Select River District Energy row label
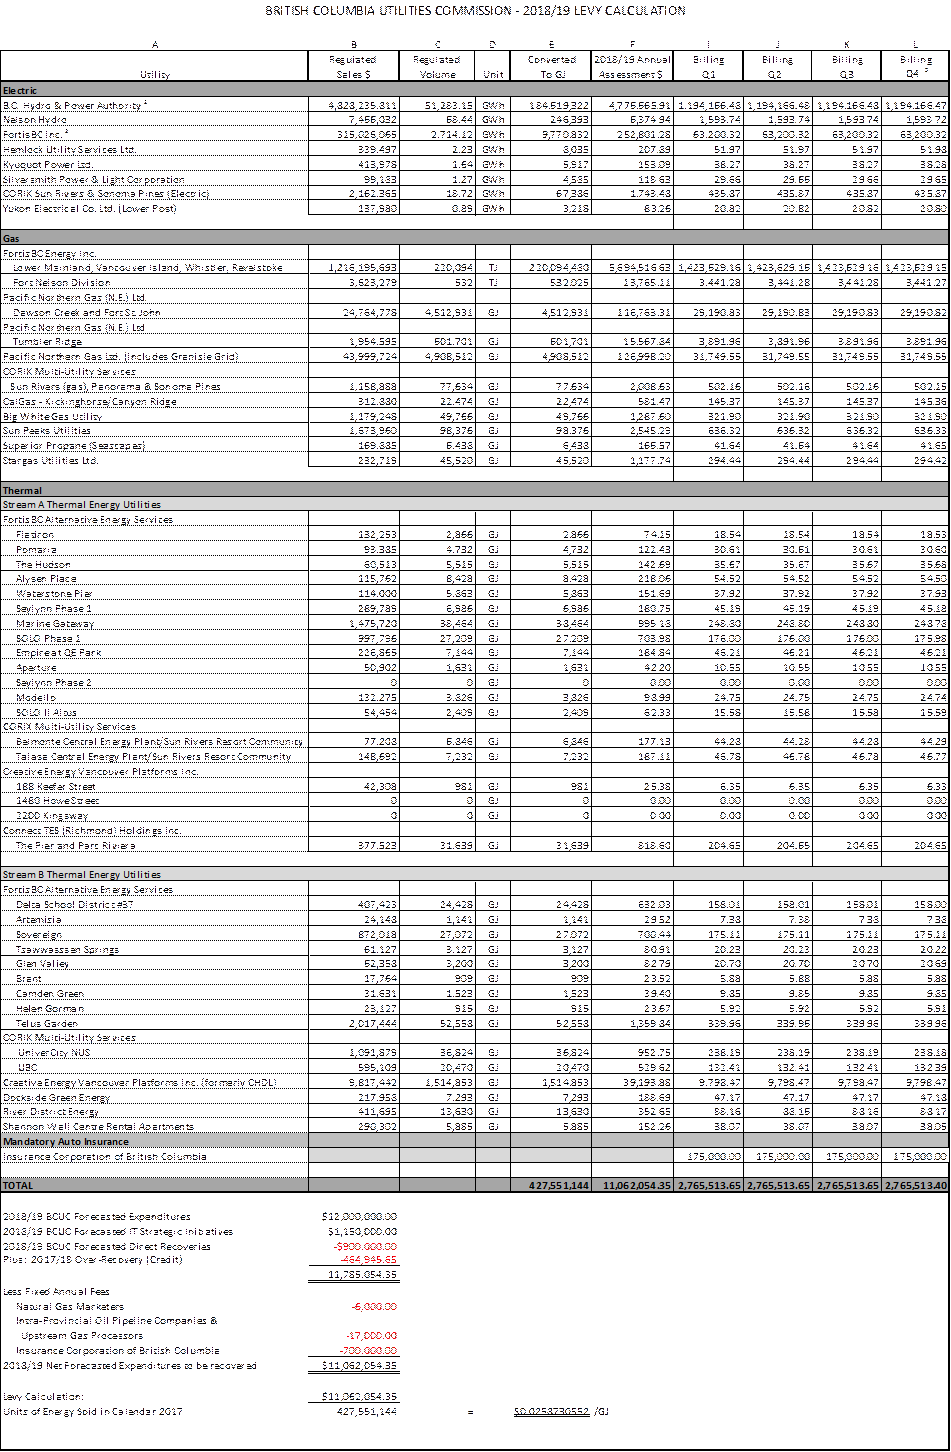Screen dimensions: 951x1452 [x=51, y=1112]
